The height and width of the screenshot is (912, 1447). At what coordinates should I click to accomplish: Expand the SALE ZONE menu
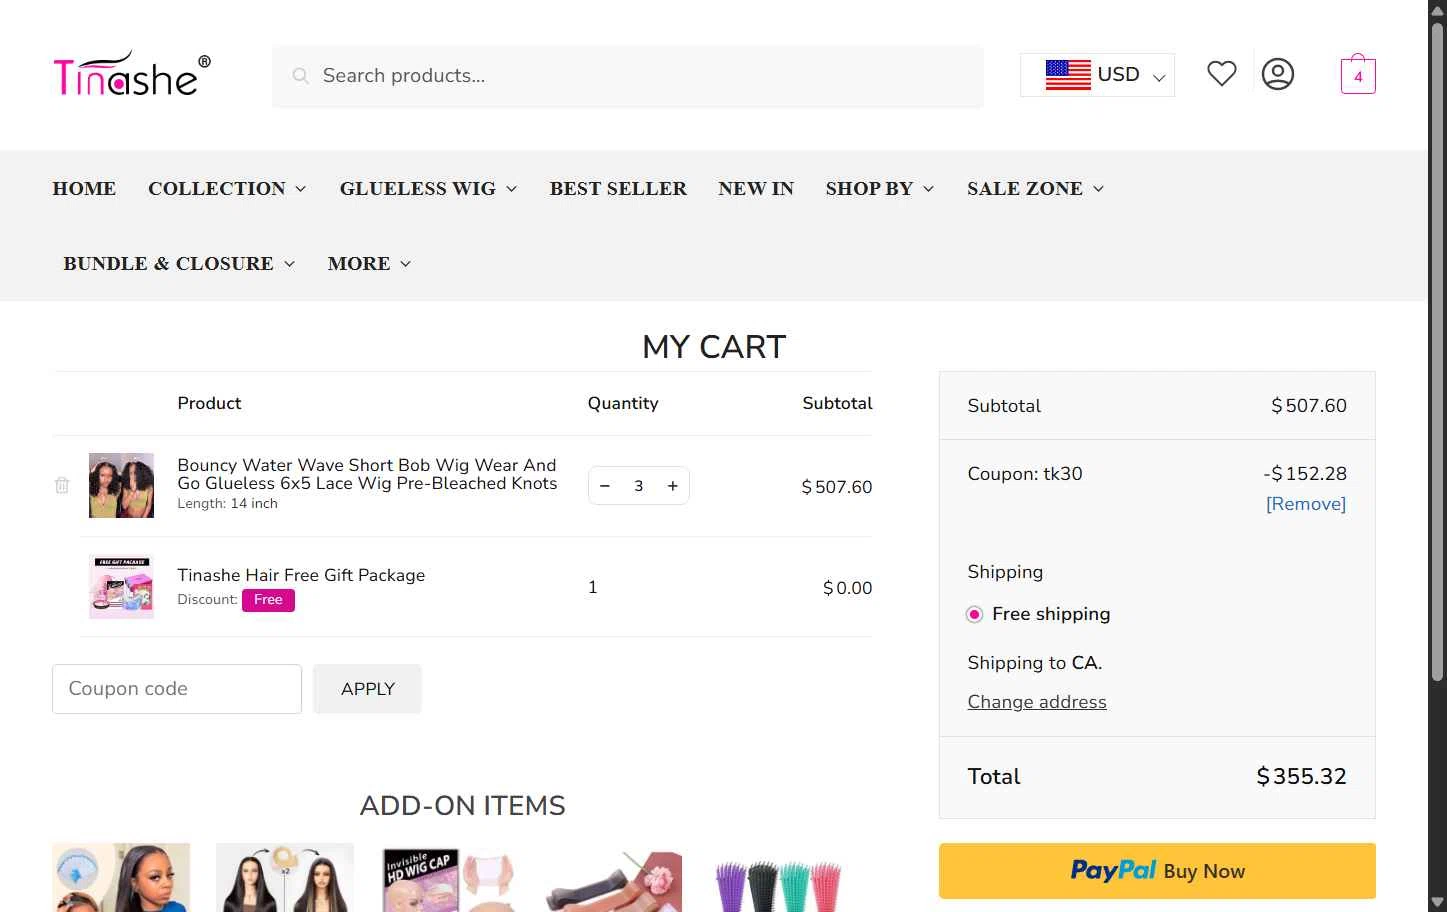point(1035,189)
